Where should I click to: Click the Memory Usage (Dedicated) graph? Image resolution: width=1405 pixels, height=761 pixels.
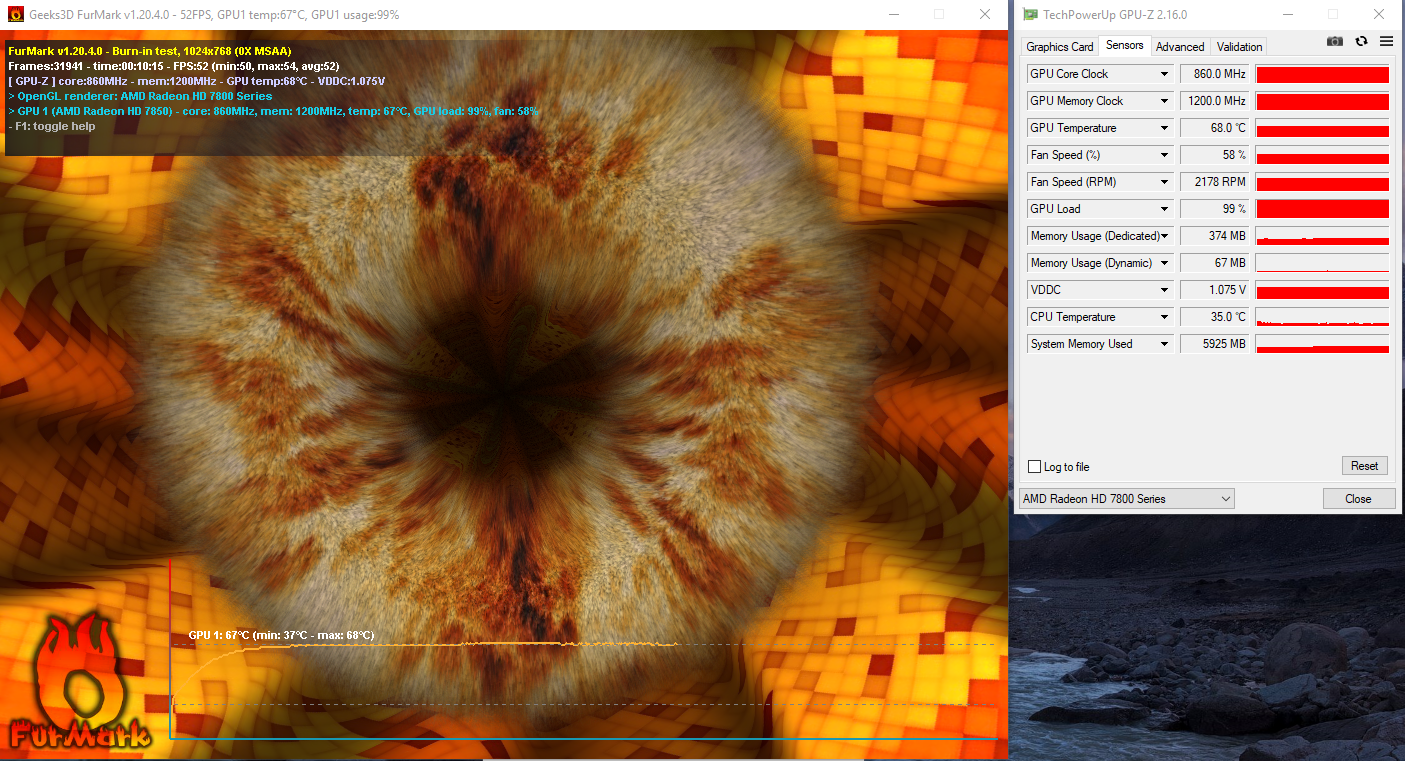click(1322, 236)
